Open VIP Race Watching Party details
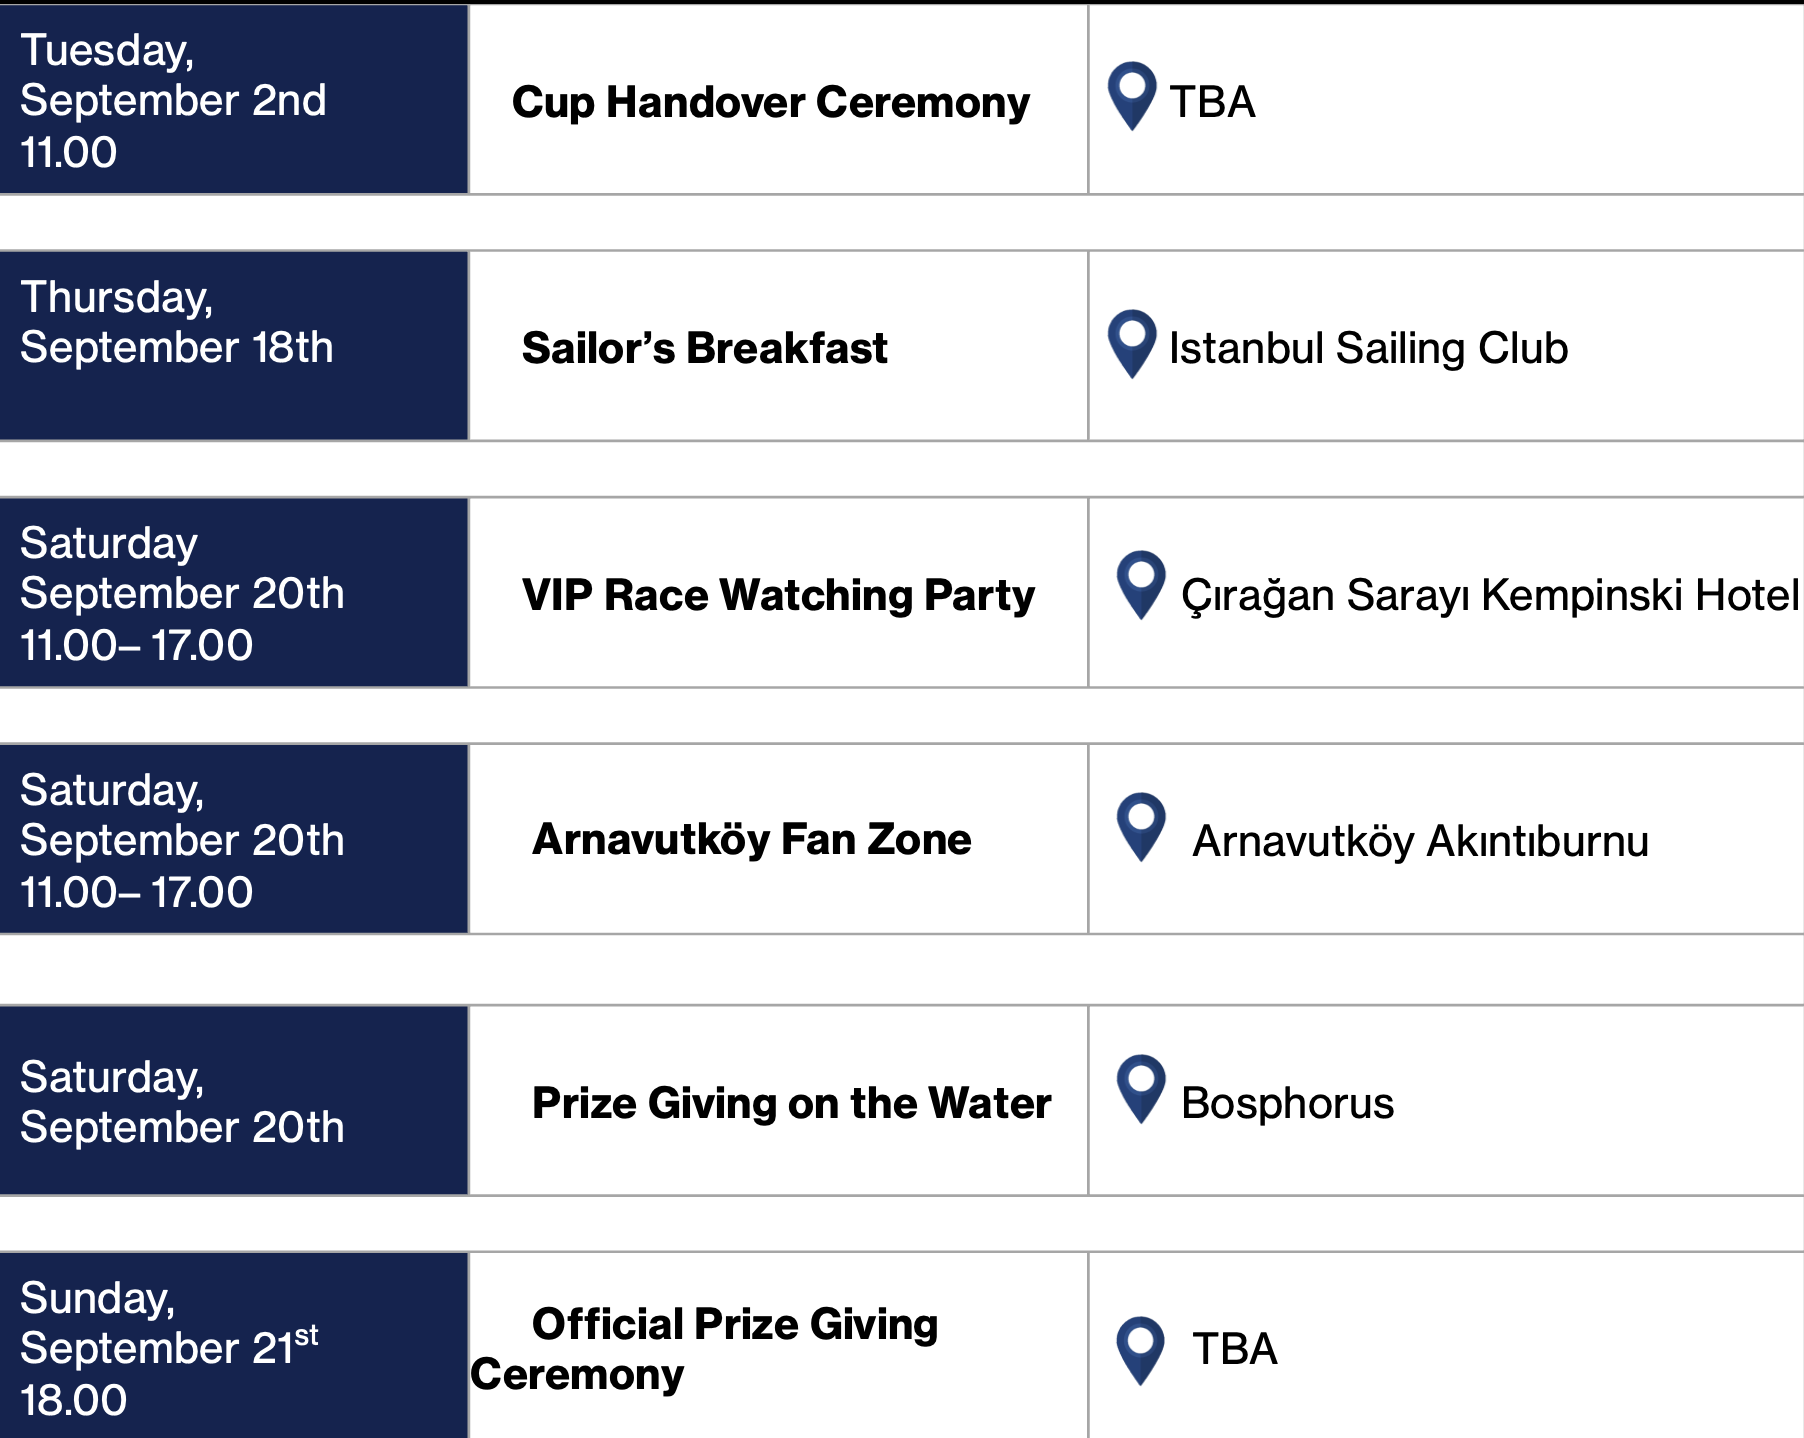 778,595
